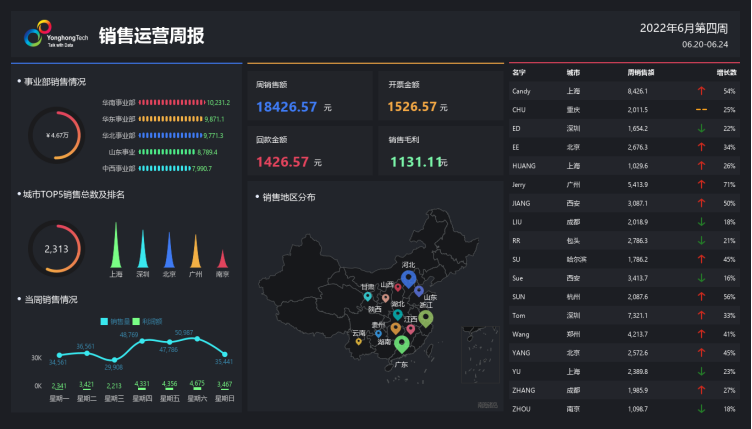
Task: Click the yellow map pin near 云南
Action: [359, 342]
